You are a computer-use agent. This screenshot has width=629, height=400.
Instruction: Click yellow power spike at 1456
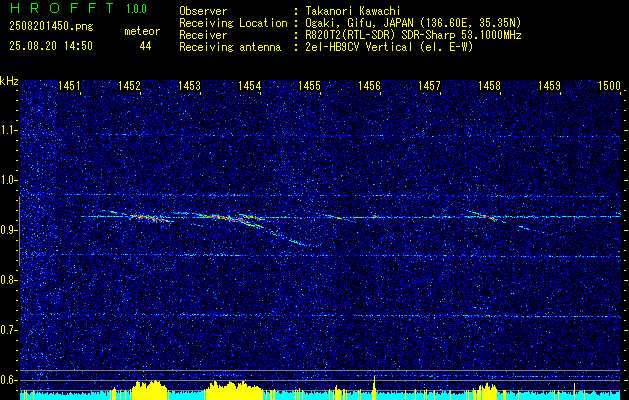[x=374, y=387]
